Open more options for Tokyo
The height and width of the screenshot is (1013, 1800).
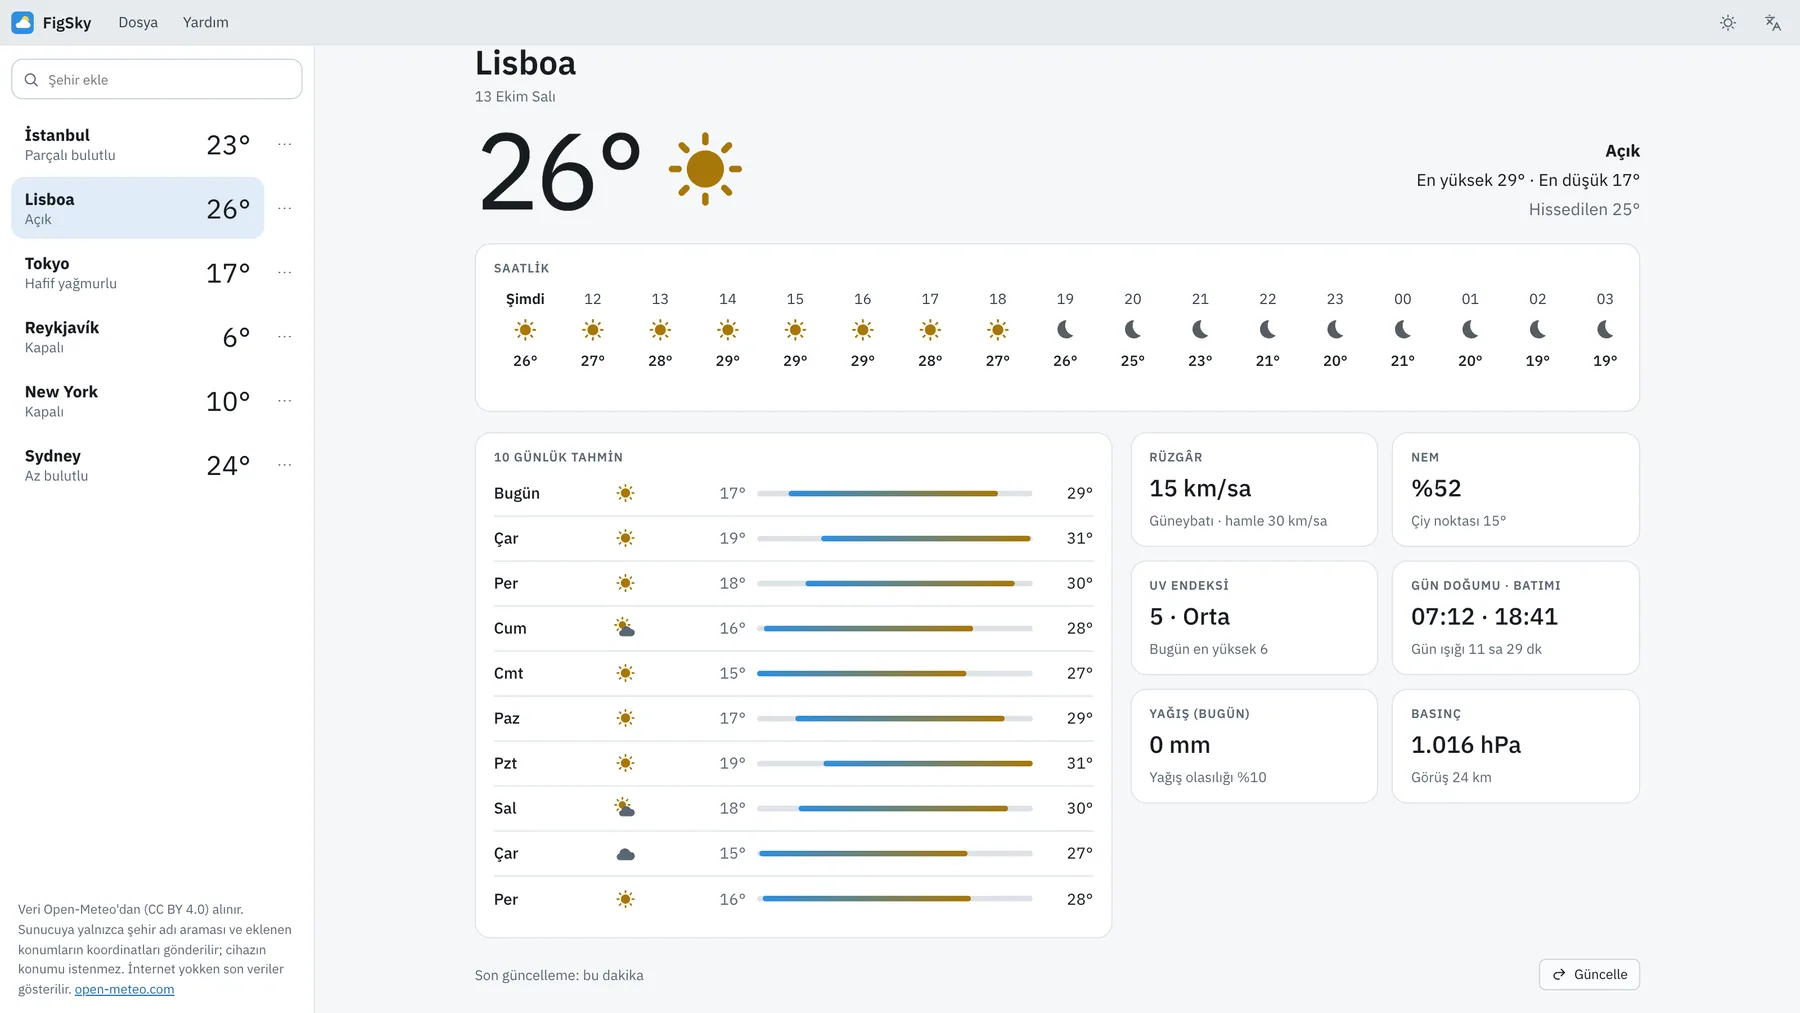(285, 272)
